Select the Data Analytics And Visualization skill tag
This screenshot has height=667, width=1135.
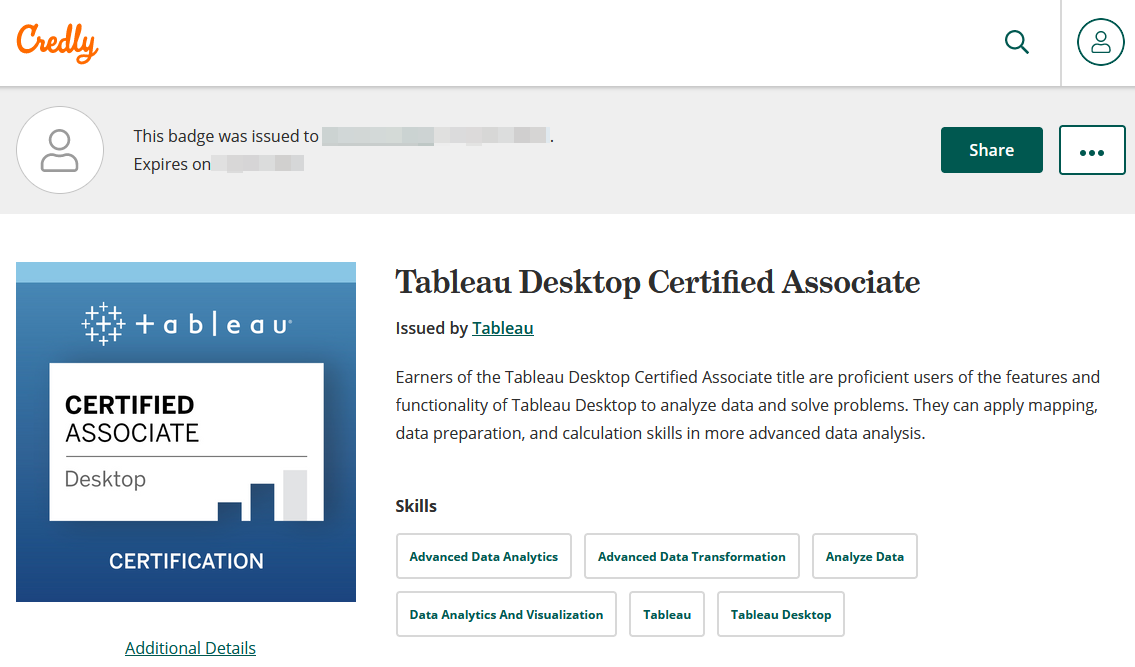(x=506, y=614)
